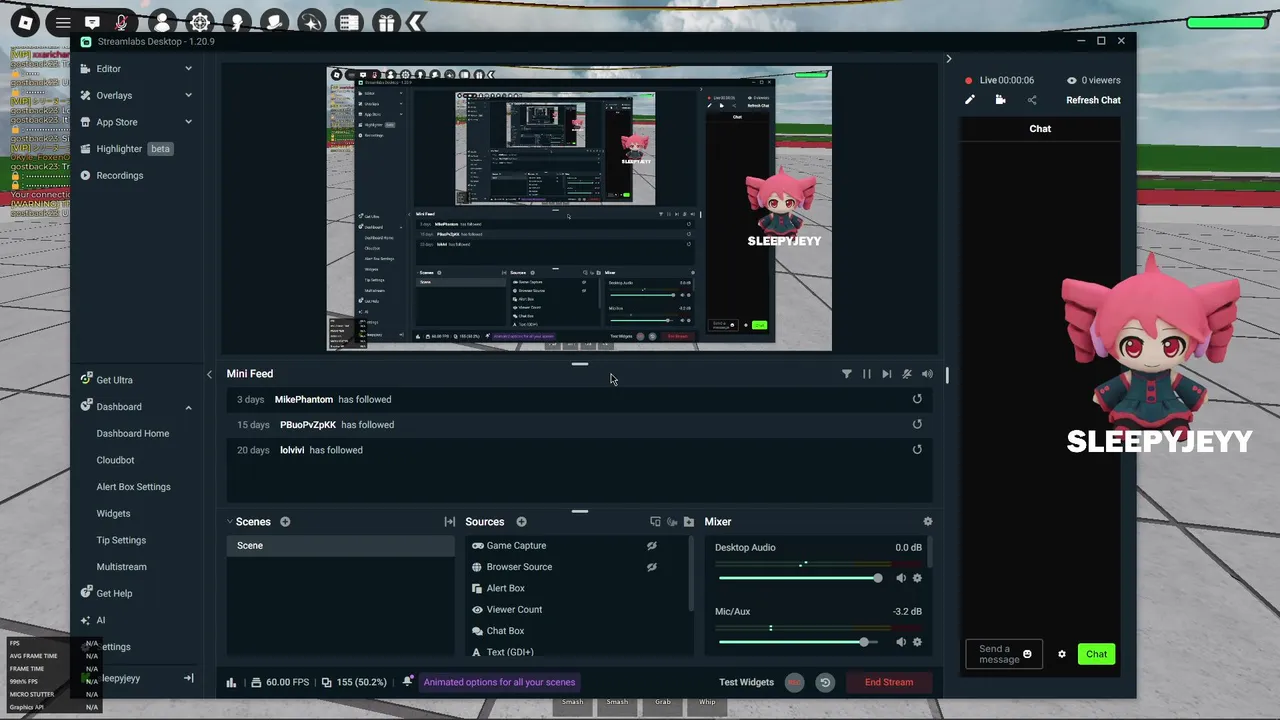Expand the App Store menu chevron
Screen dimensions: 1280x720
pos(188,122)
